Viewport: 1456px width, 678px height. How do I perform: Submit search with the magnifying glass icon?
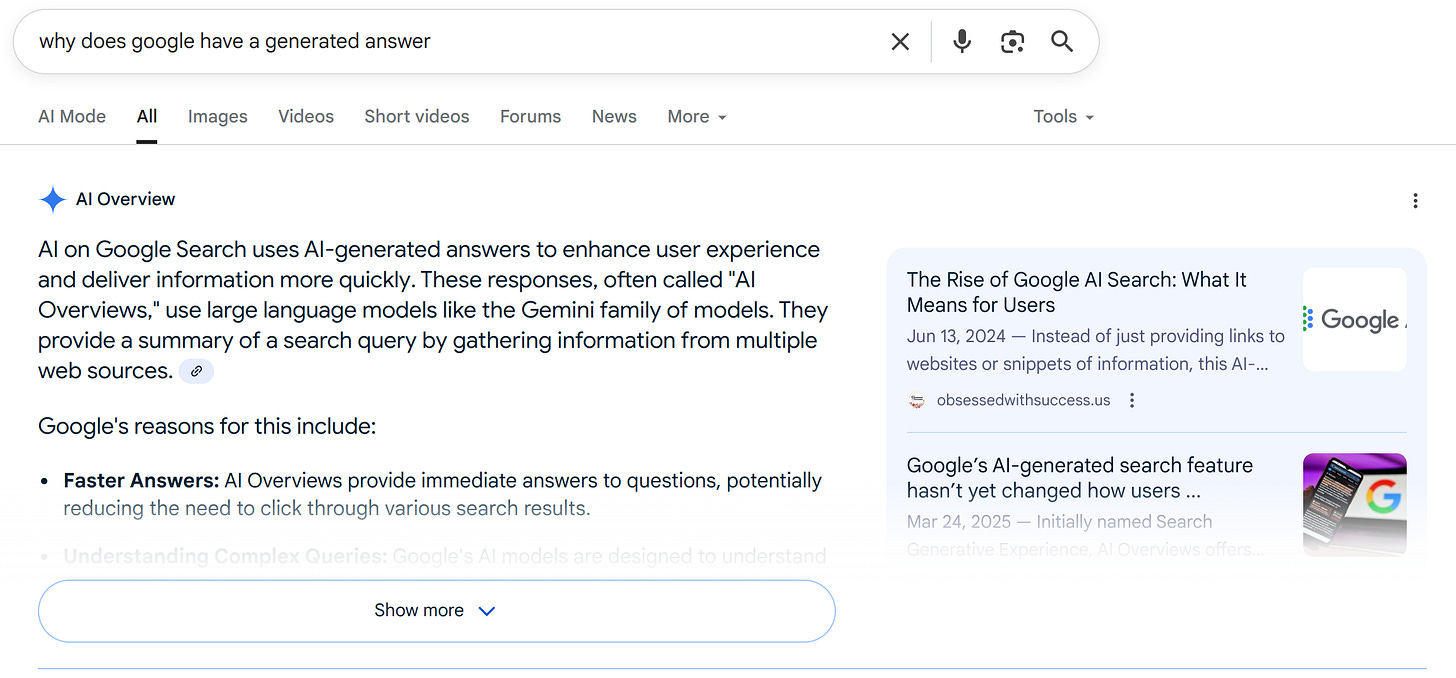(x=1062, y=41)
